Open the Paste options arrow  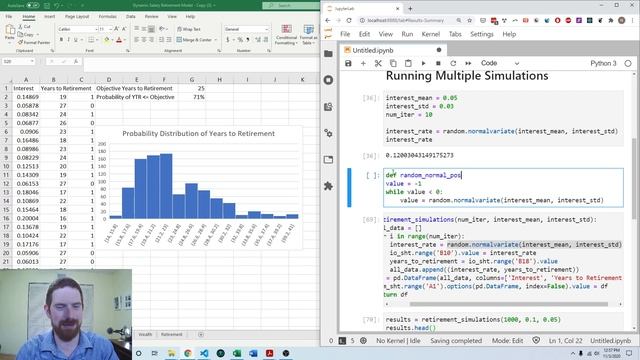(9, 42)
